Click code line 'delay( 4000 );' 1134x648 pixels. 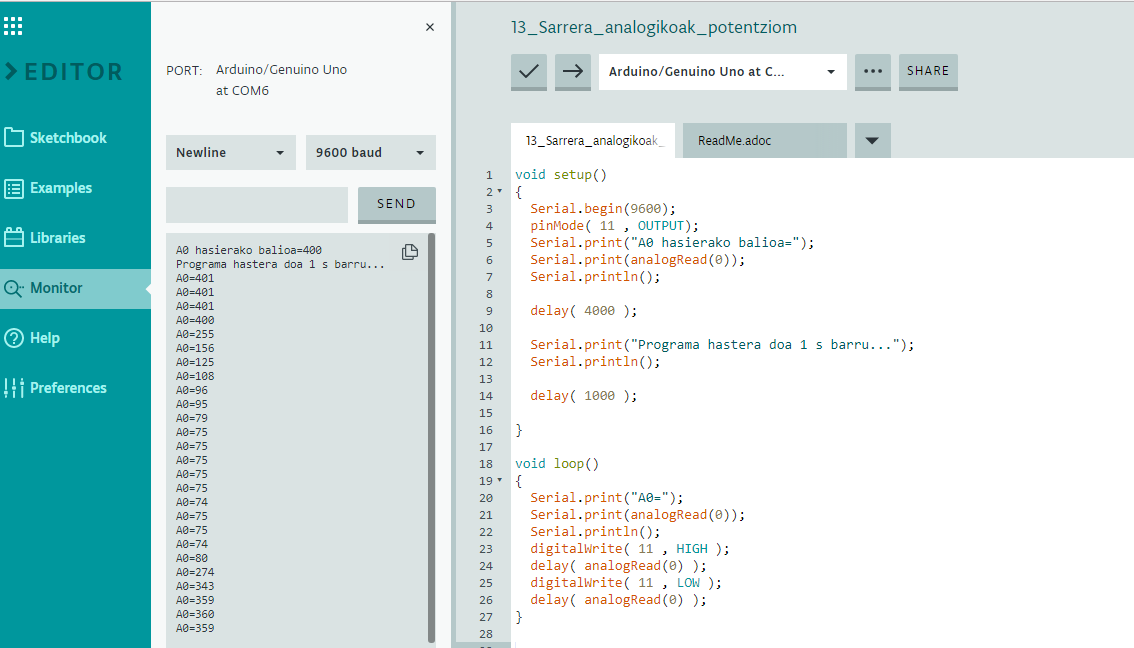point(584,311)
